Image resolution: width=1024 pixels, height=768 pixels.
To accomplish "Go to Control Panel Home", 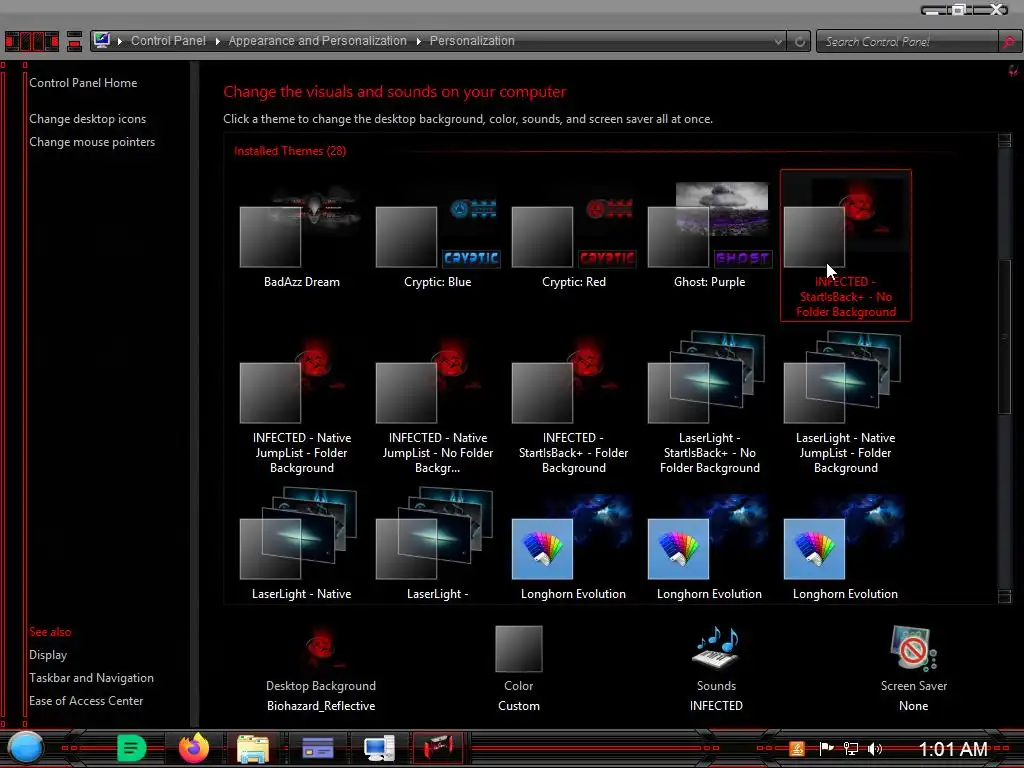I will pos(83,83).
